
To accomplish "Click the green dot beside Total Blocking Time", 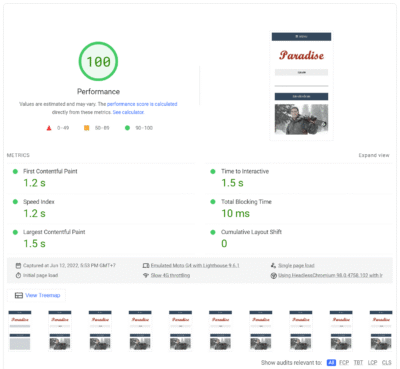I will click(213, 202).
